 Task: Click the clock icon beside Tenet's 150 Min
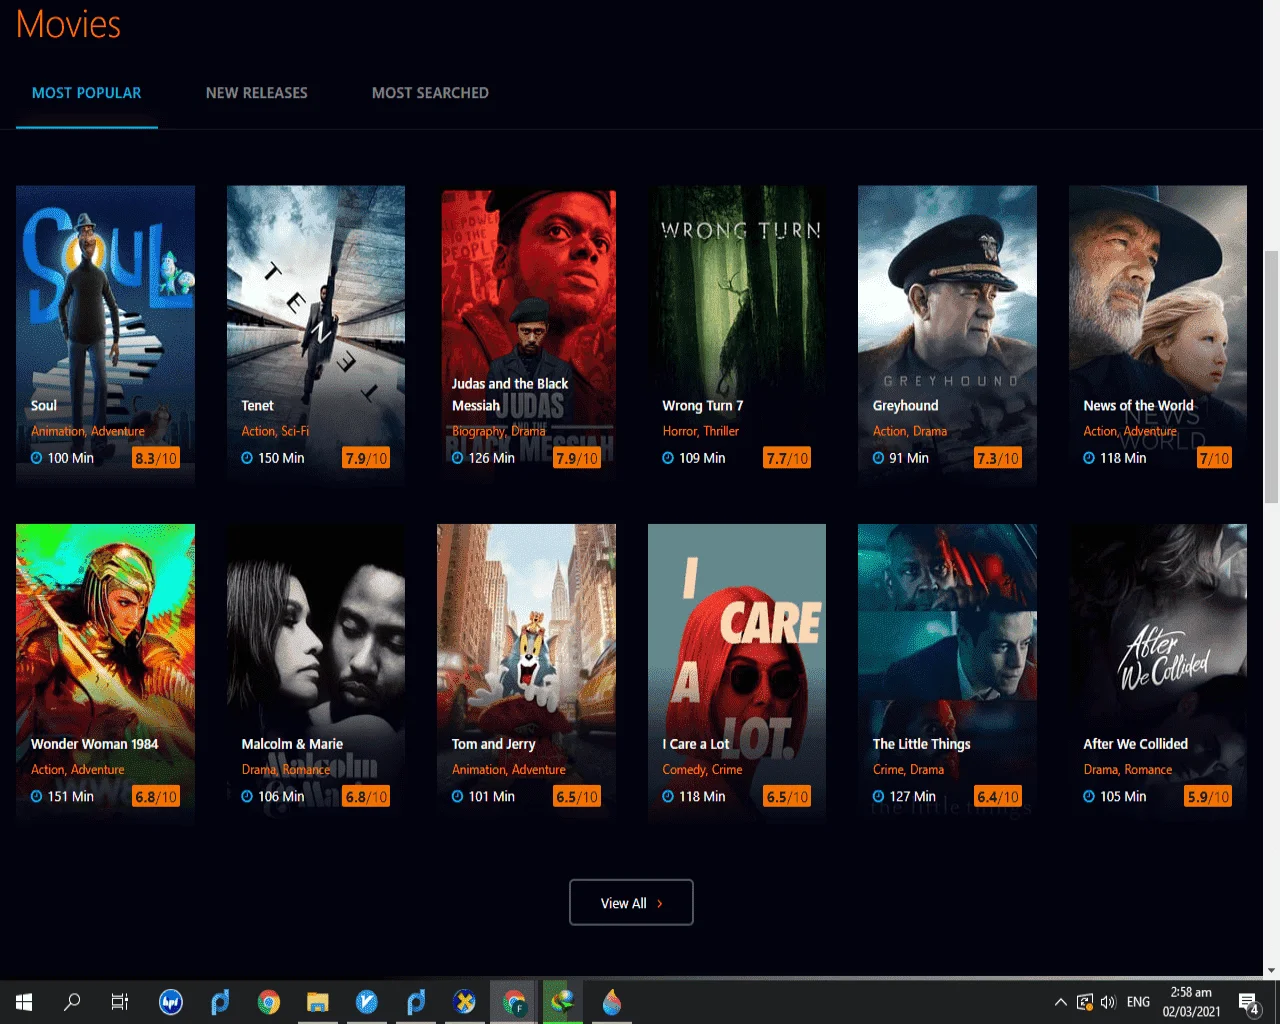(x=247, y=458)
